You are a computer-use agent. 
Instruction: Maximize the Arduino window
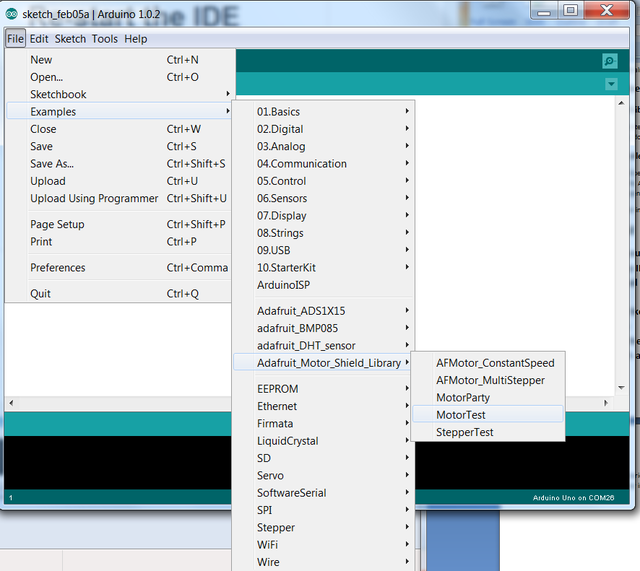pos(570,10)
